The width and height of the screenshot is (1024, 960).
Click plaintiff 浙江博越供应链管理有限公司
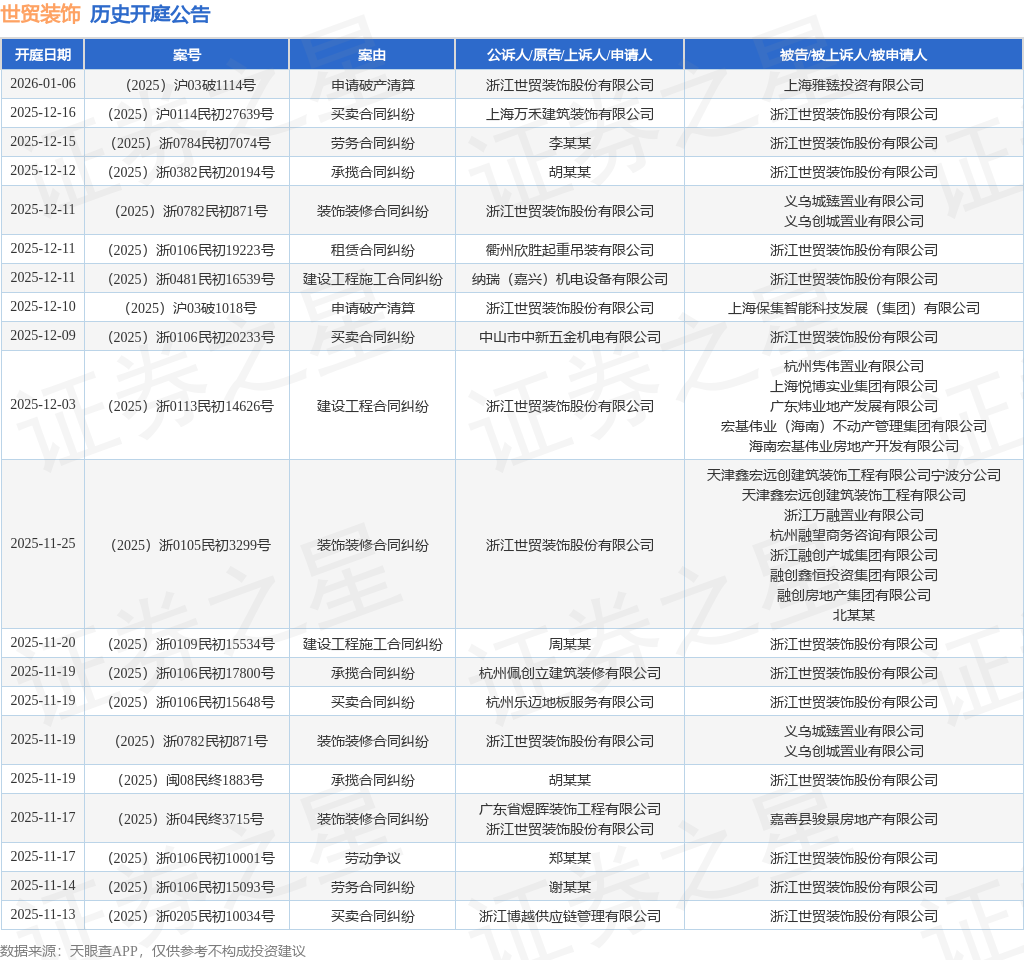pyautogui.click(x=569, y=916)
